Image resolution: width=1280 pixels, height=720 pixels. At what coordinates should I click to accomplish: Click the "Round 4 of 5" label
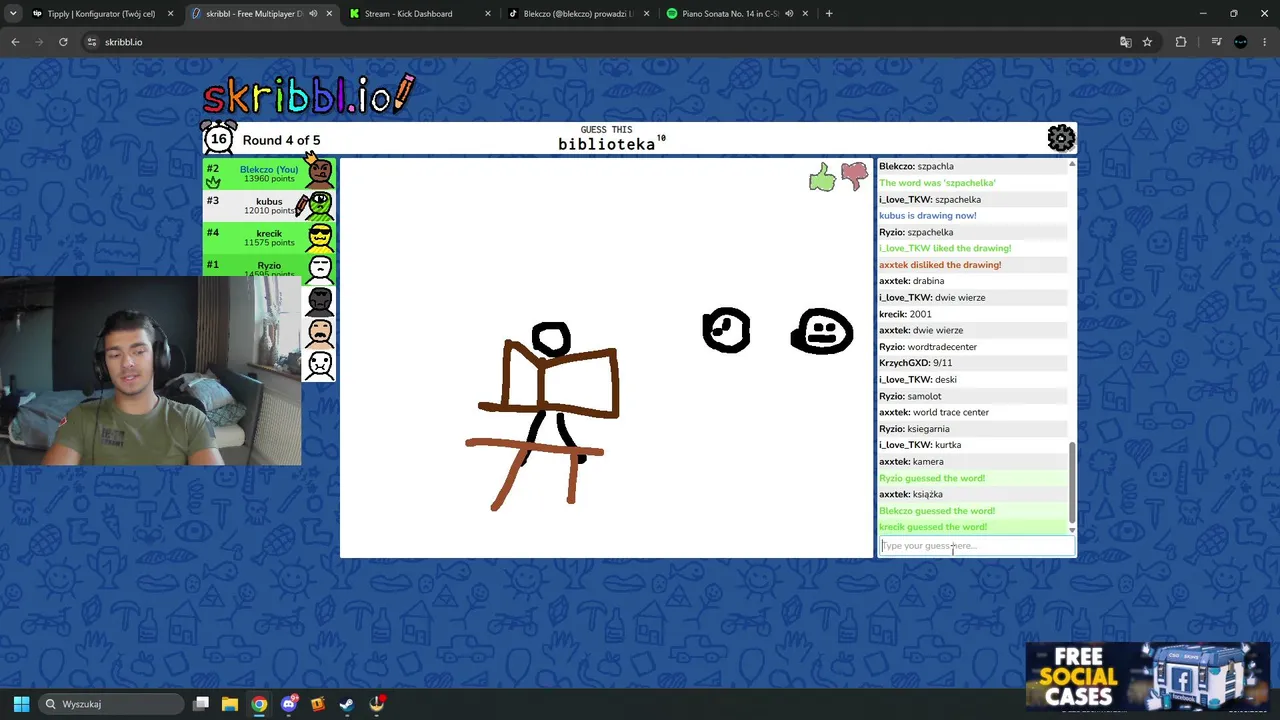[281, 140]
